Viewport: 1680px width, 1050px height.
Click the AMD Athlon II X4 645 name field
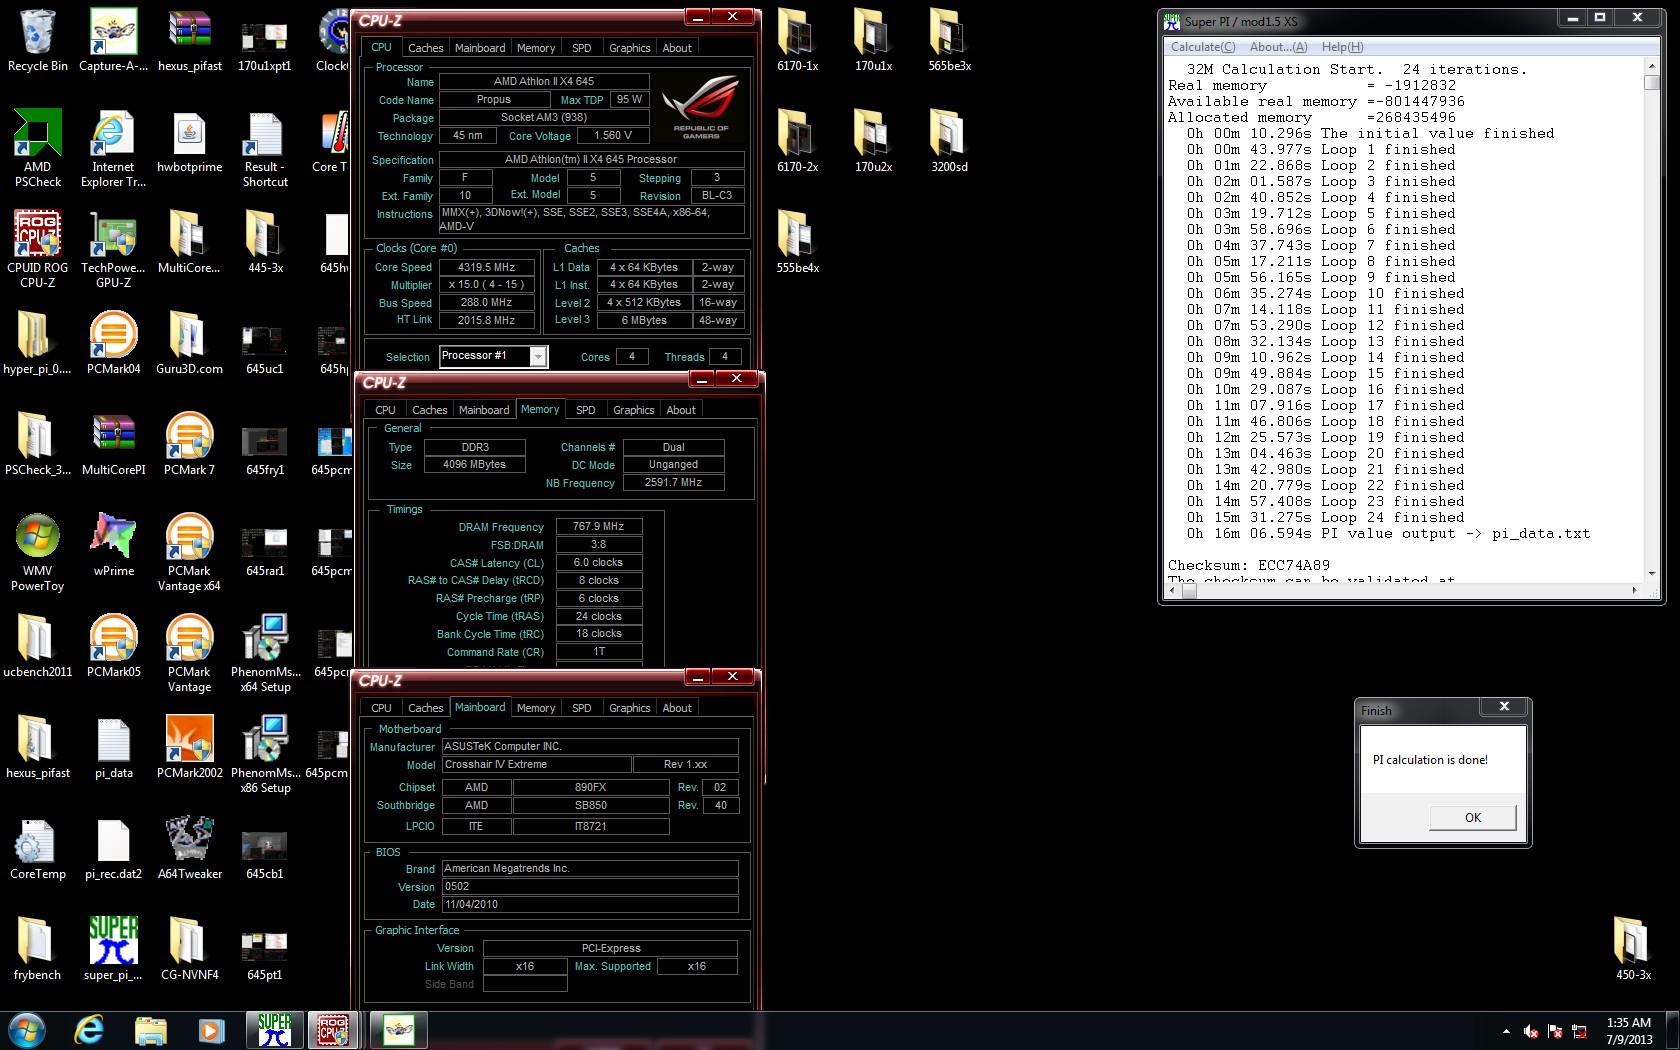[x=544, y=81]
